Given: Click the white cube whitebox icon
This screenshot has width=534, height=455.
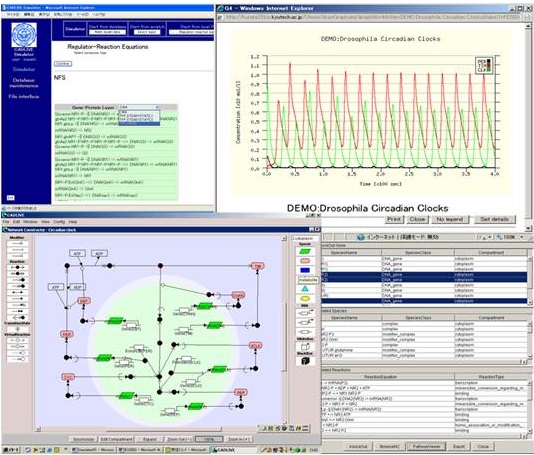Looking at the screenshot, I should tap(305, 347).
